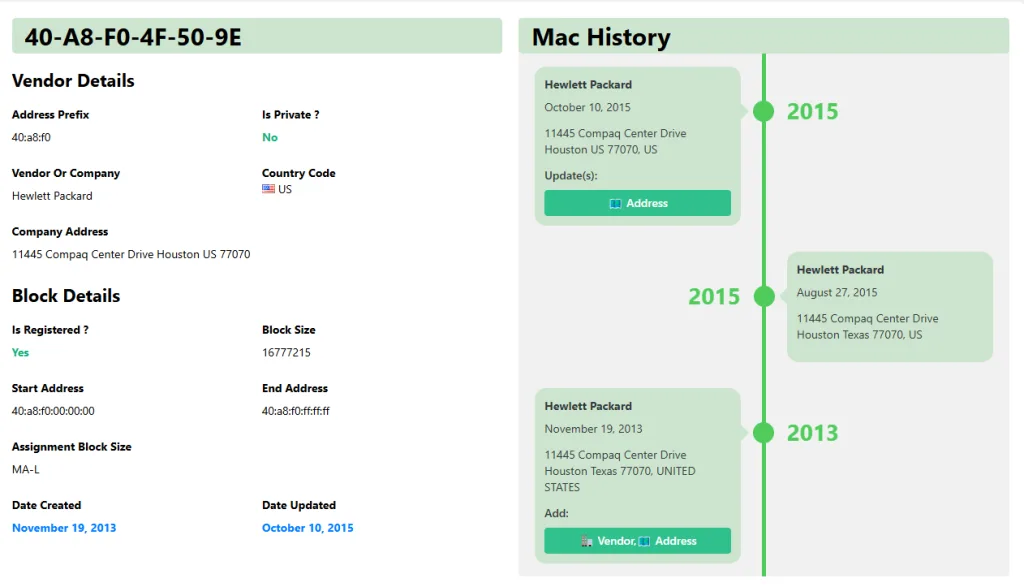
Task: Click the green Yes under Is Registered
Action: 20,352
